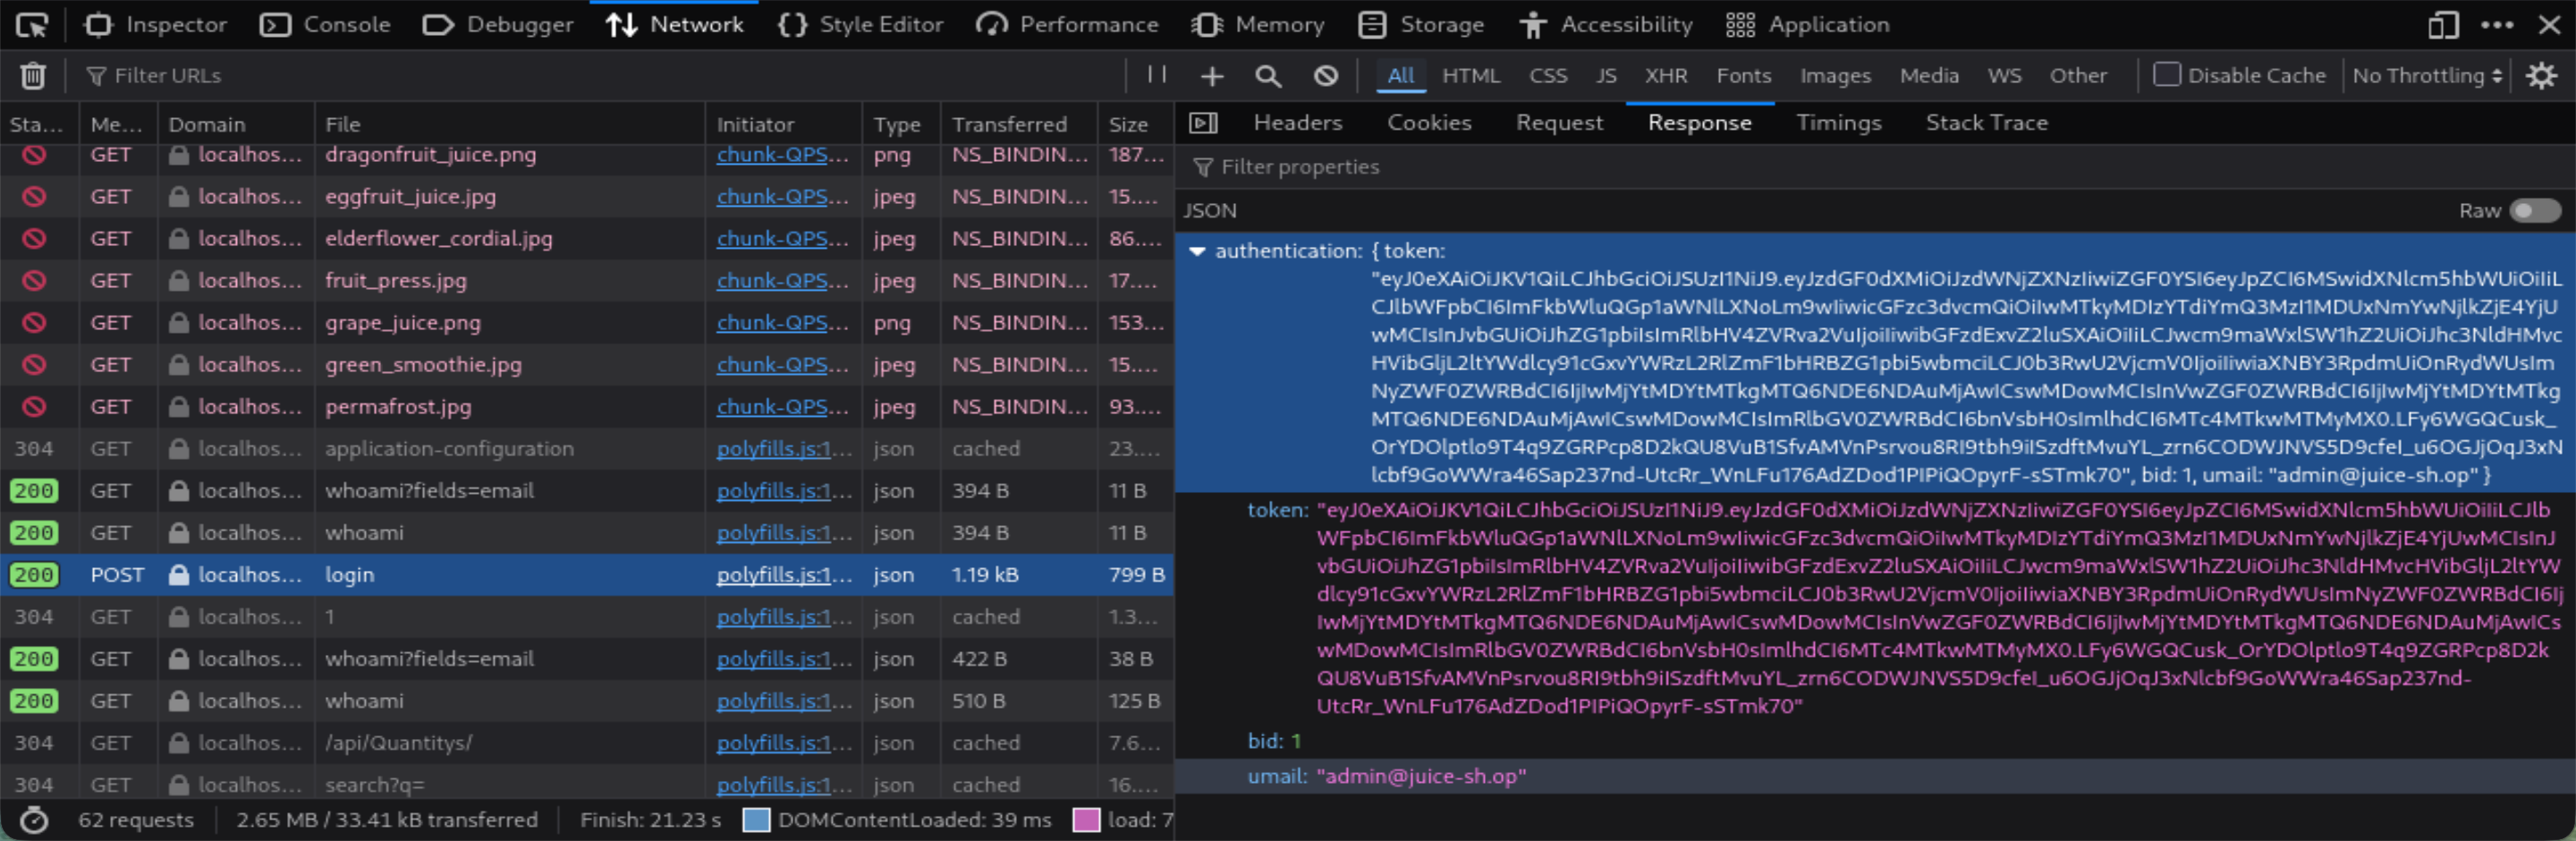
Task: Sort requests by the Domain column
Action: tap(237, 125)
